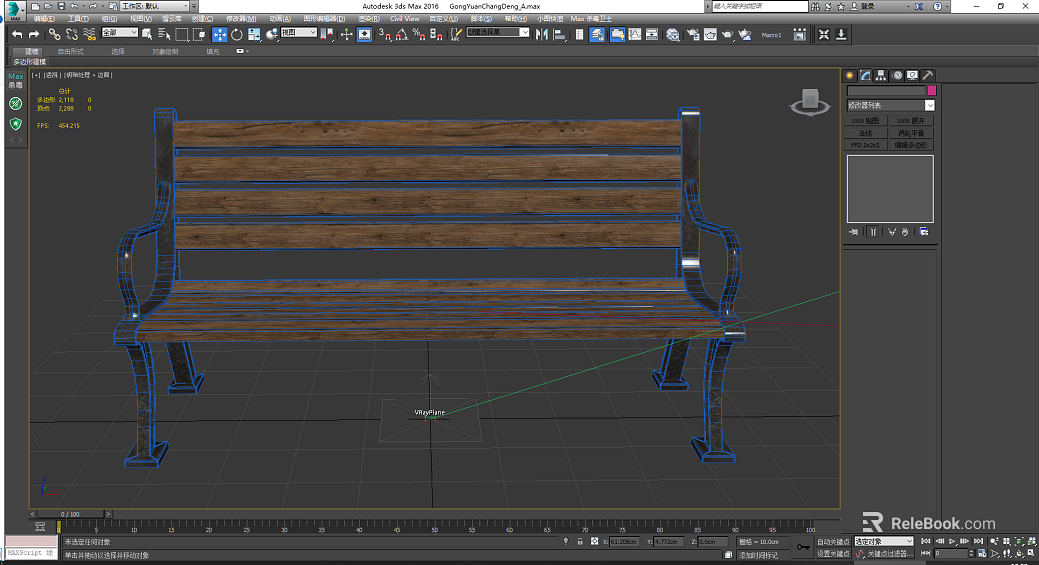Switch to the 对象绘制 ribbon tab
The width and height of the screenshot is (1039, 565).
coord(165,51)
